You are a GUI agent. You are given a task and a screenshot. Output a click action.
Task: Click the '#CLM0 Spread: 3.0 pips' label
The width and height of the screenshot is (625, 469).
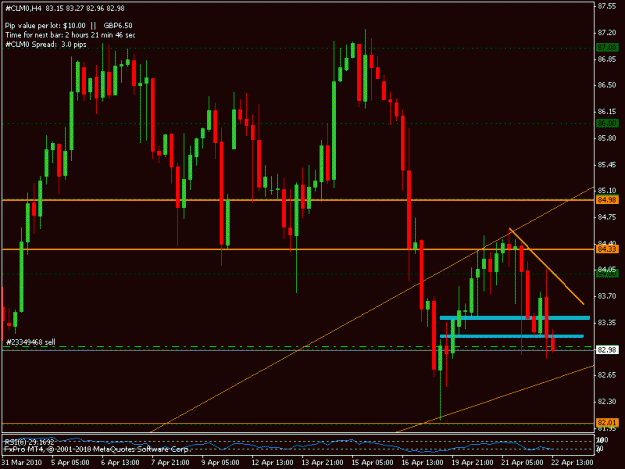coord(45,44)
